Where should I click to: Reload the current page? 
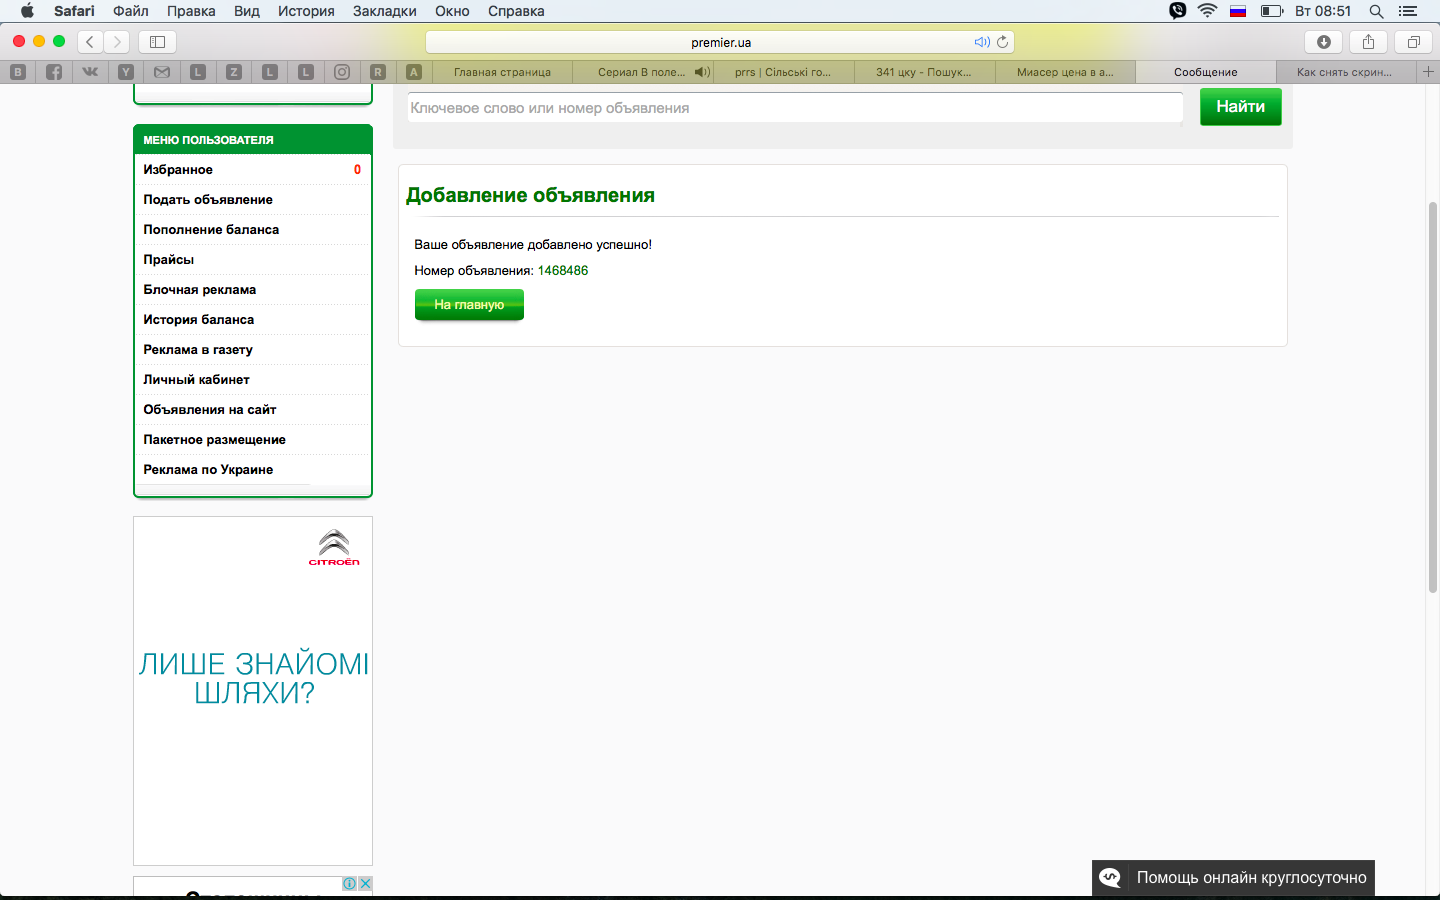[1002, 42]
